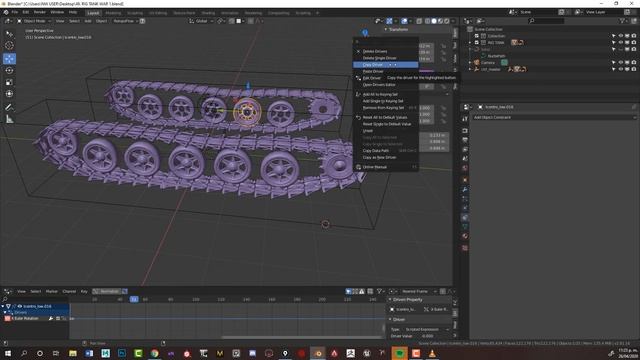Open Channel menu in drivers editor
Viewport: 640px width, 360px height.
pos(69,291)
